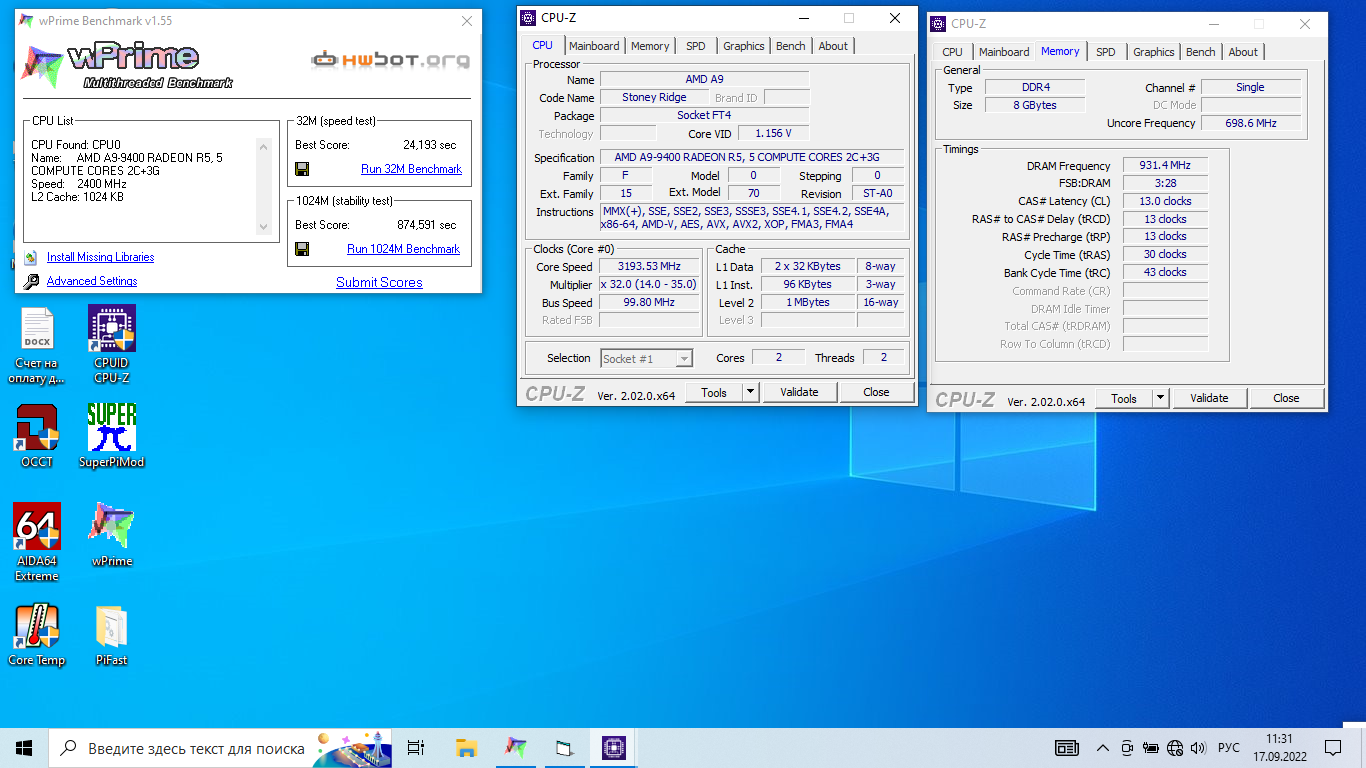Click Submit Scores link
The height and width of the screenshot is (768, 1366).
(x=379, y=282)
